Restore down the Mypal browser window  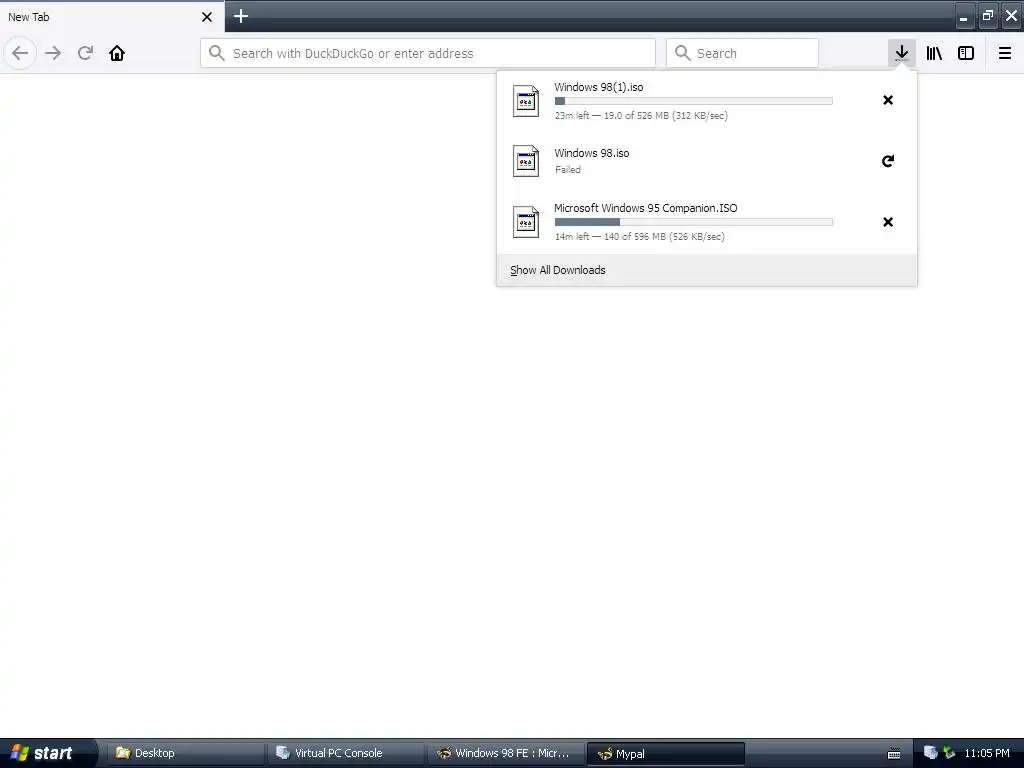pyautogui.click(x=987, y=16)
